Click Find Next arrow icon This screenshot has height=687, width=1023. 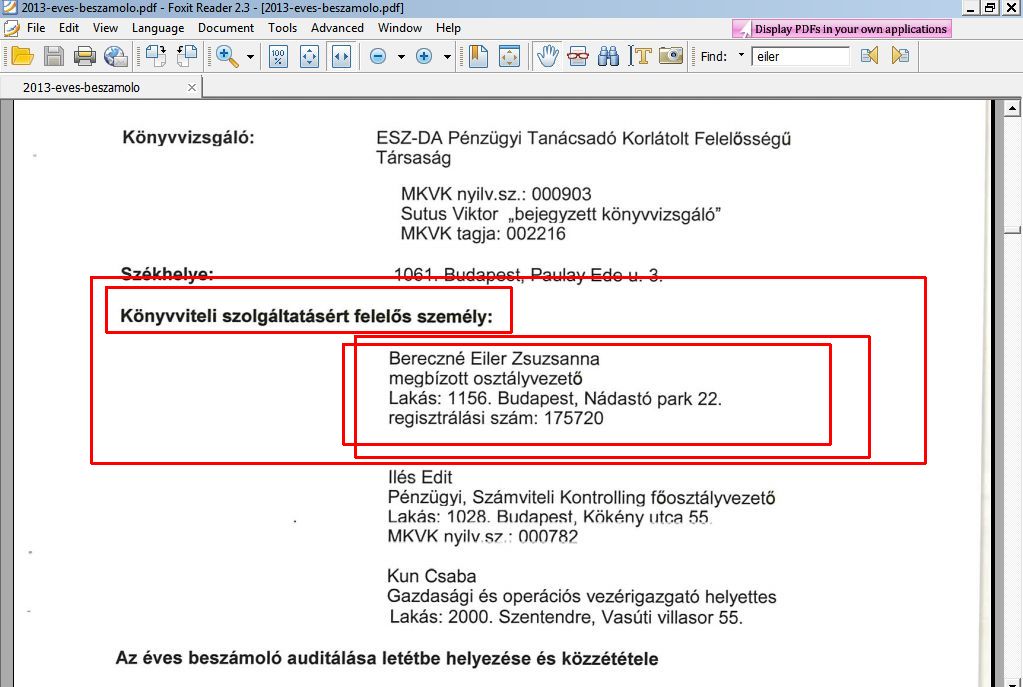(900, 55)
